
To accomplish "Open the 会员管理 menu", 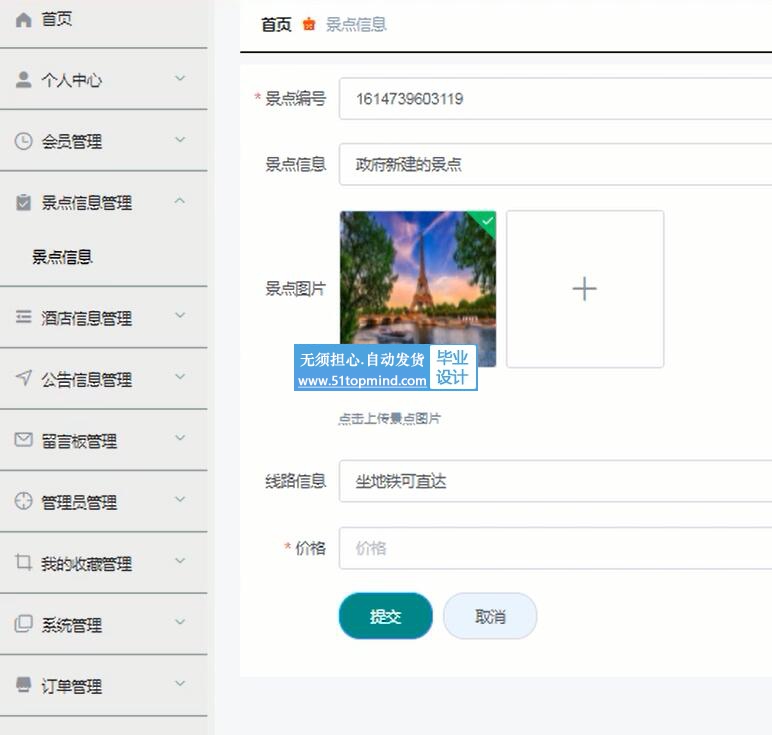I will [104, 141].
